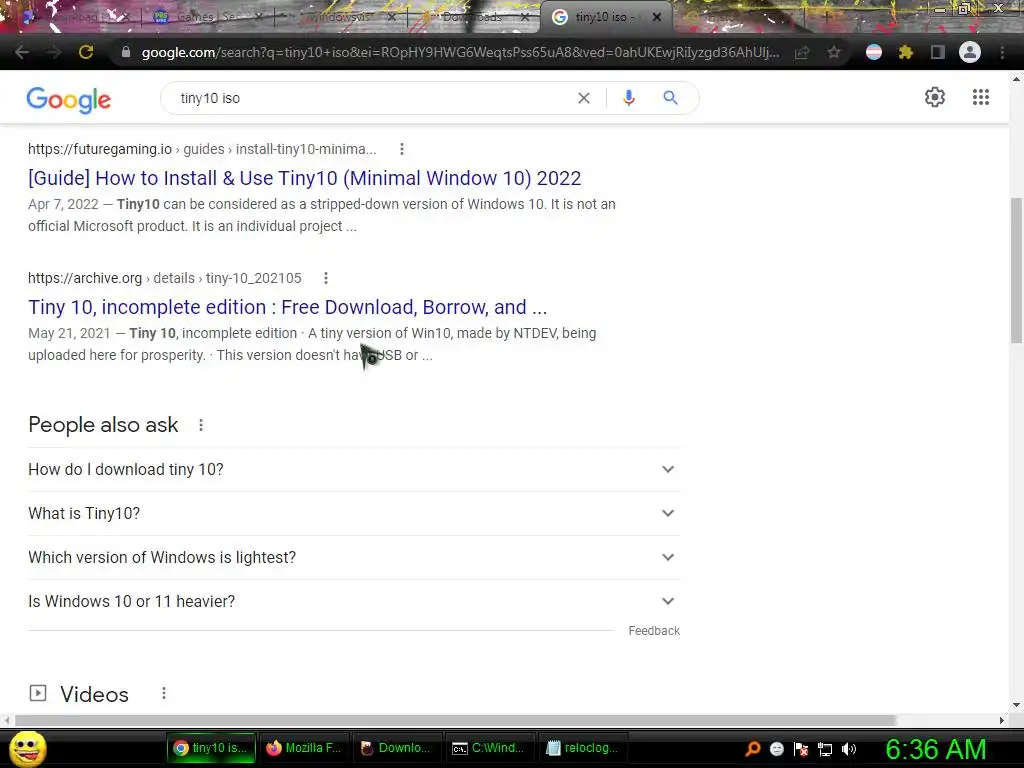Screen dimensions: 1024x768
Task: Open the options dots for archive.org result
Action: 325,278
